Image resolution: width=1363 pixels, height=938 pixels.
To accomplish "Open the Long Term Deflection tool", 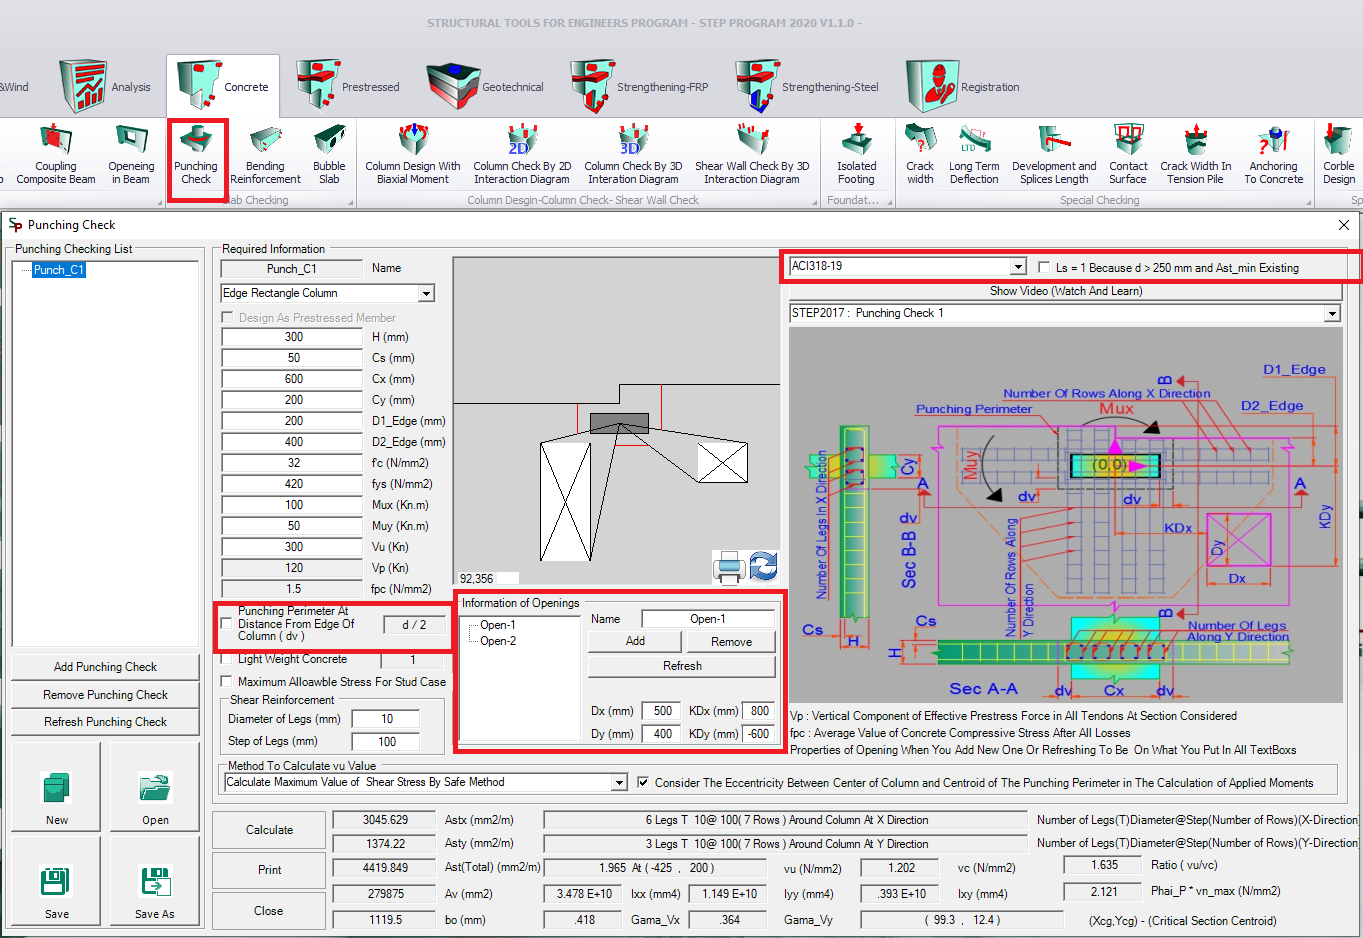I will click(974, 156).
